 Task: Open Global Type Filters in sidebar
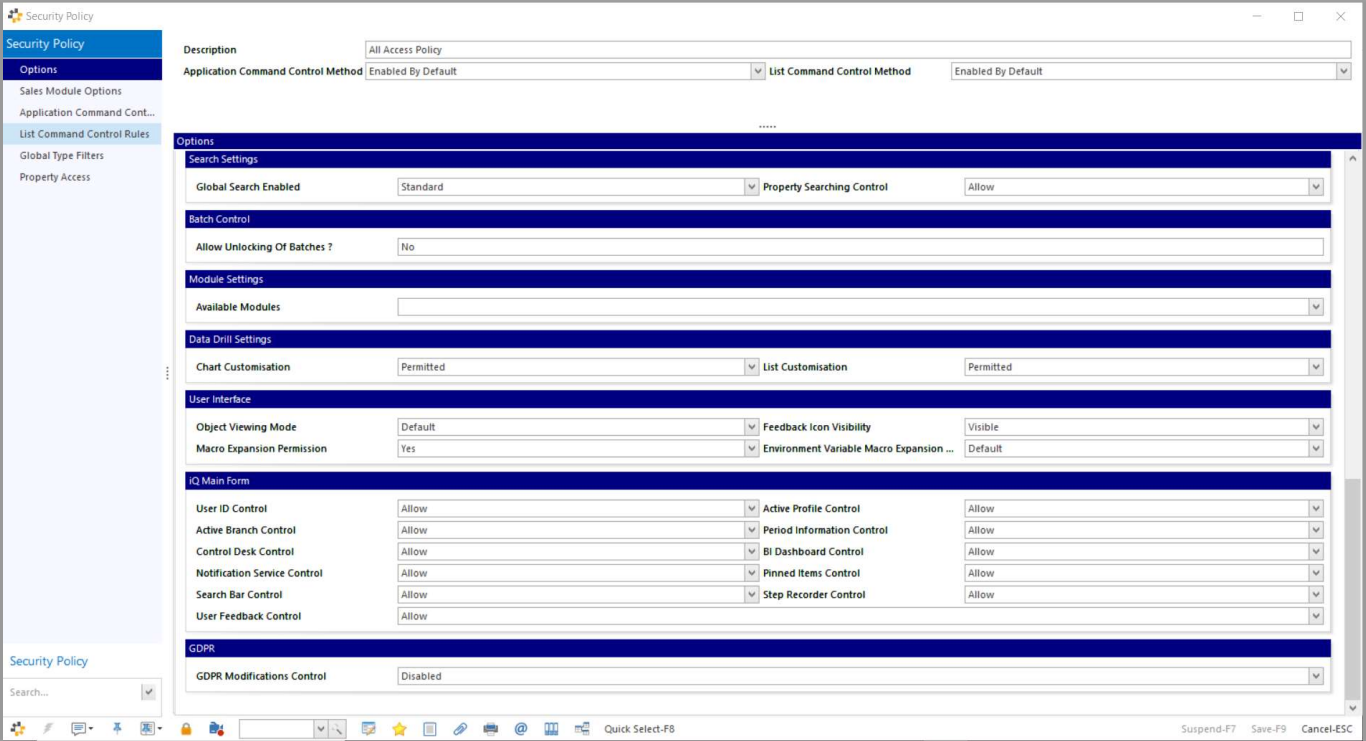tap(82, 155)
